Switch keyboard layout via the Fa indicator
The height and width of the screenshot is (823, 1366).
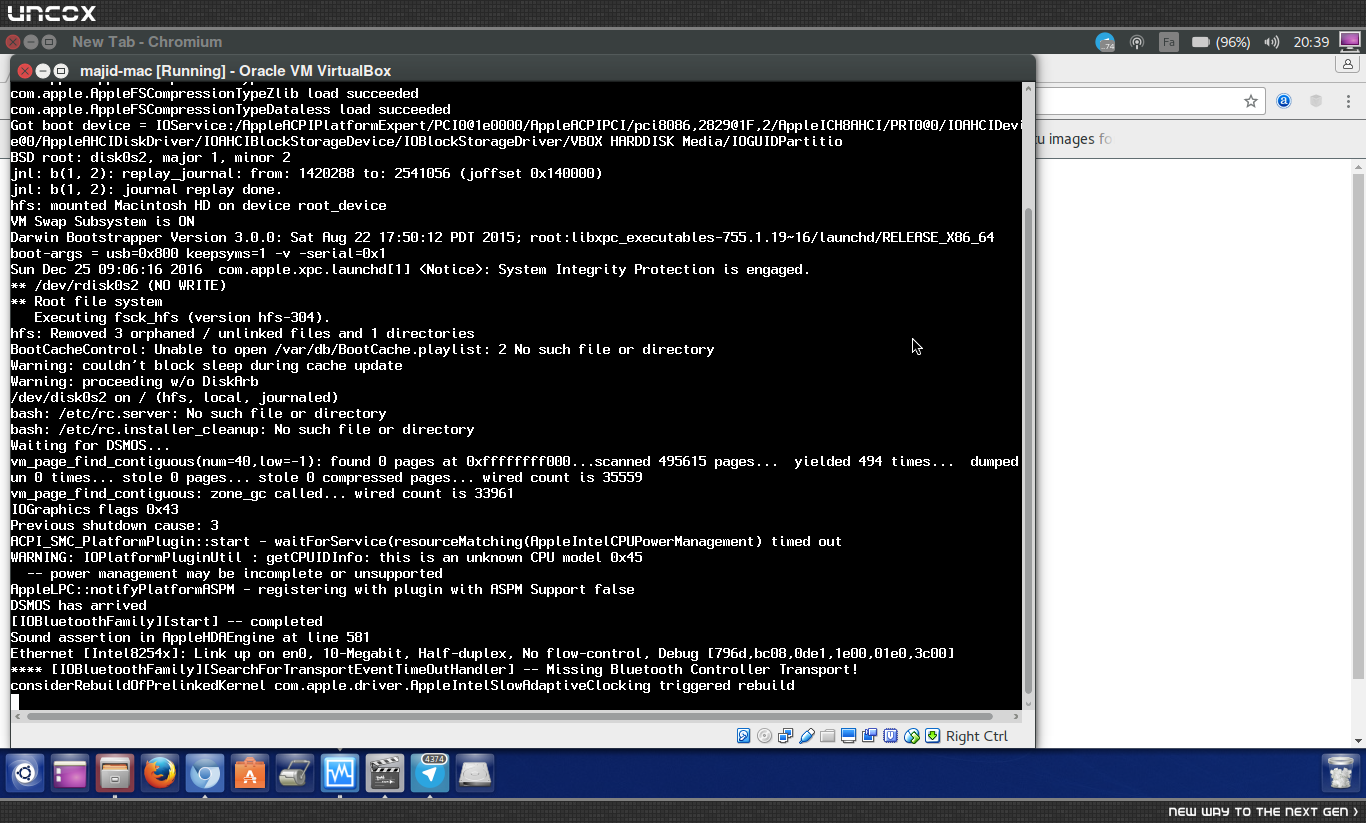click(1168, 42)
